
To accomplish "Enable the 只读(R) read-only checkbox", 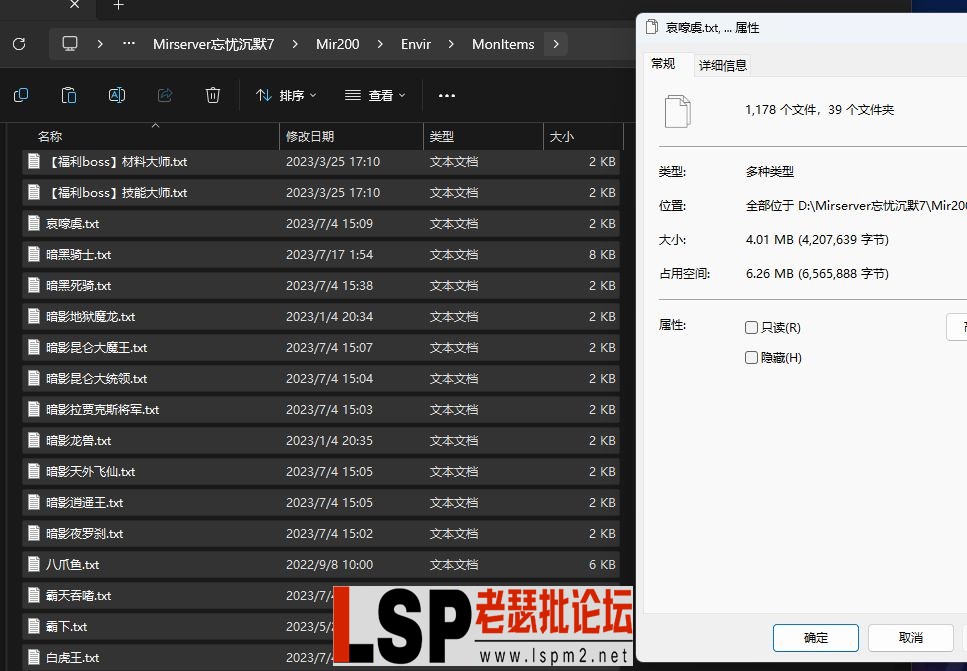I will click(x=751, y=327).
